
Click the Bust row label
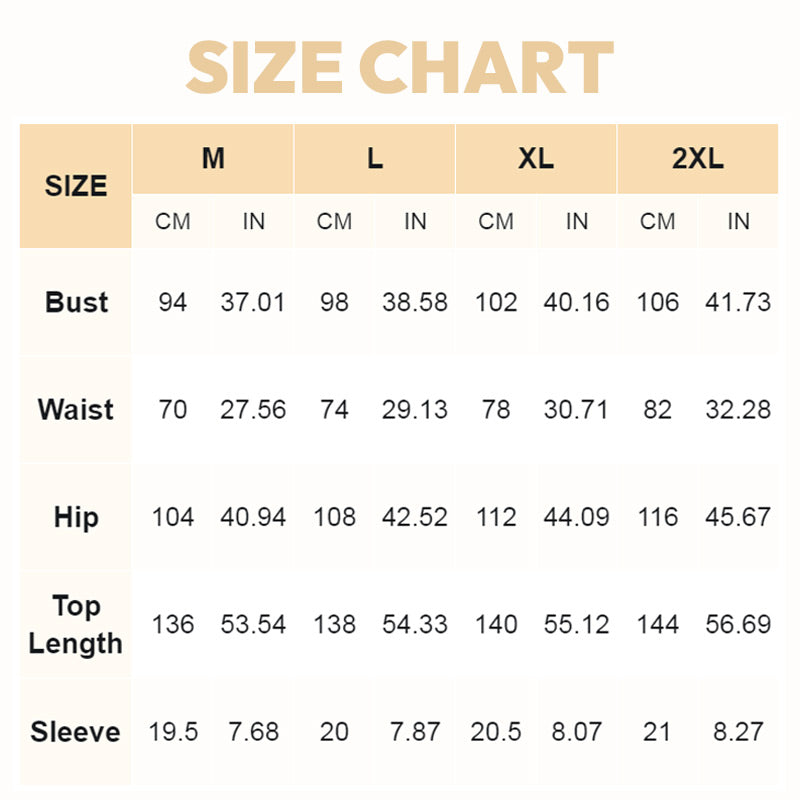point(76,302)
